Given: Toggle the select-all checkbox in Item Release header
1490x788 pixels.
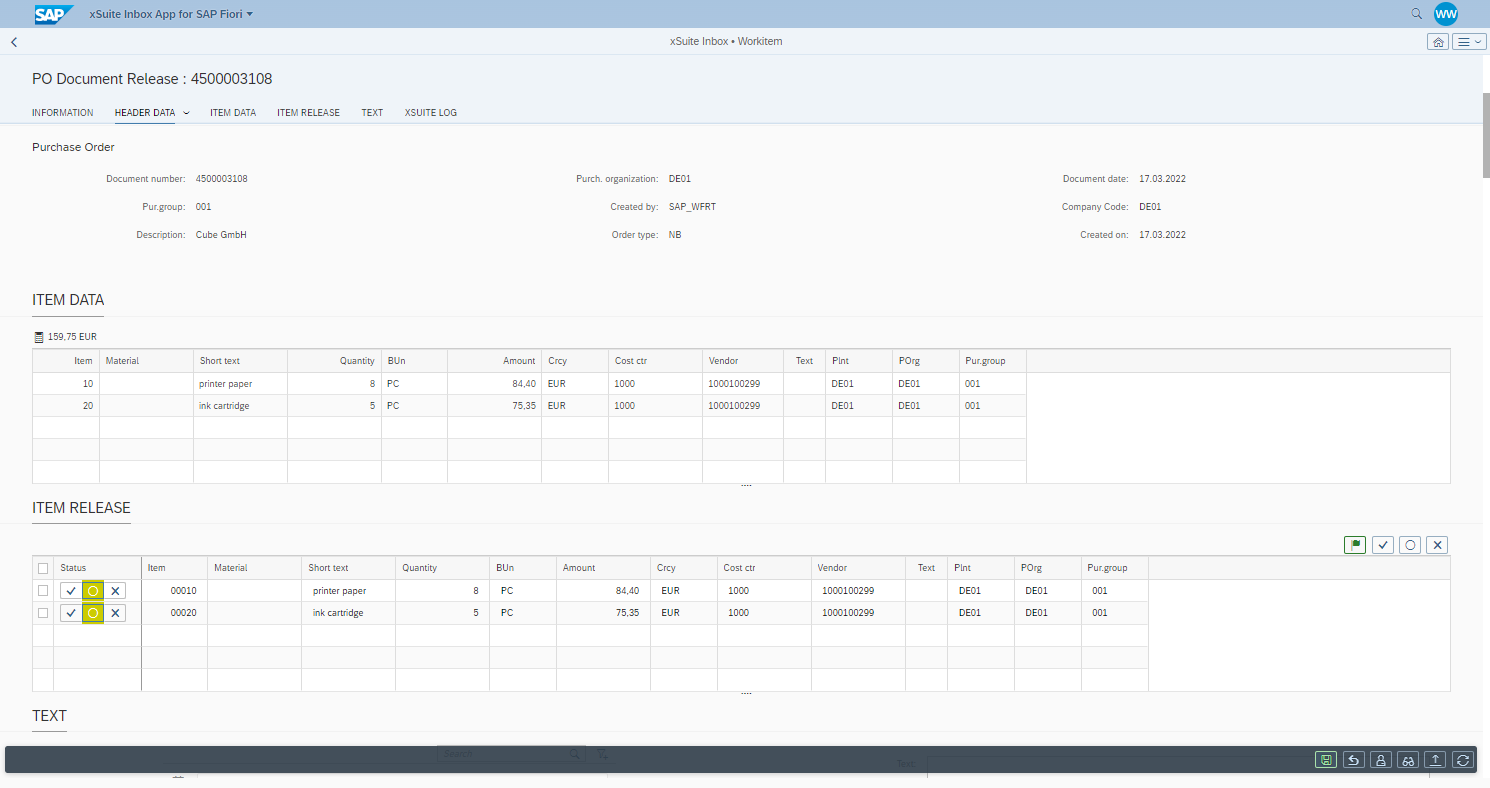Looking at the screenshot, I should [x=42, y=568].
